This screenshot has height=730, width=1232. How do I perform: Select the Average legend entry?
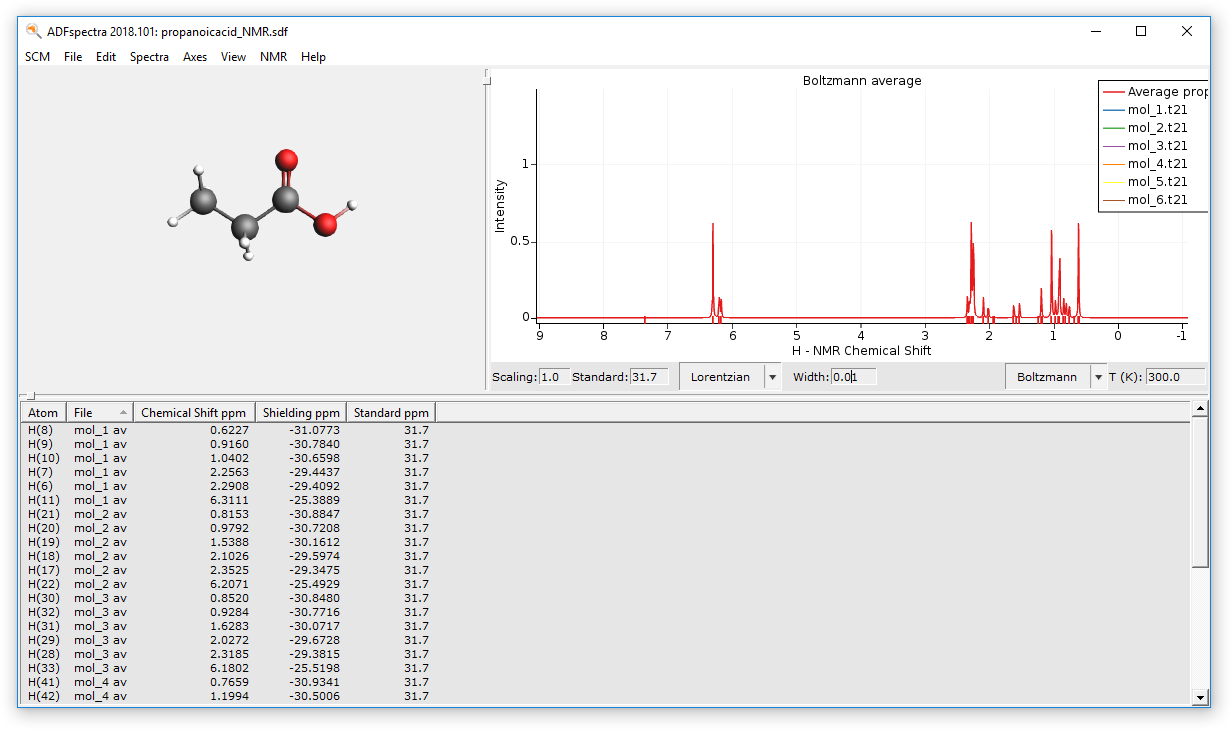click(x=1154, y=92)
